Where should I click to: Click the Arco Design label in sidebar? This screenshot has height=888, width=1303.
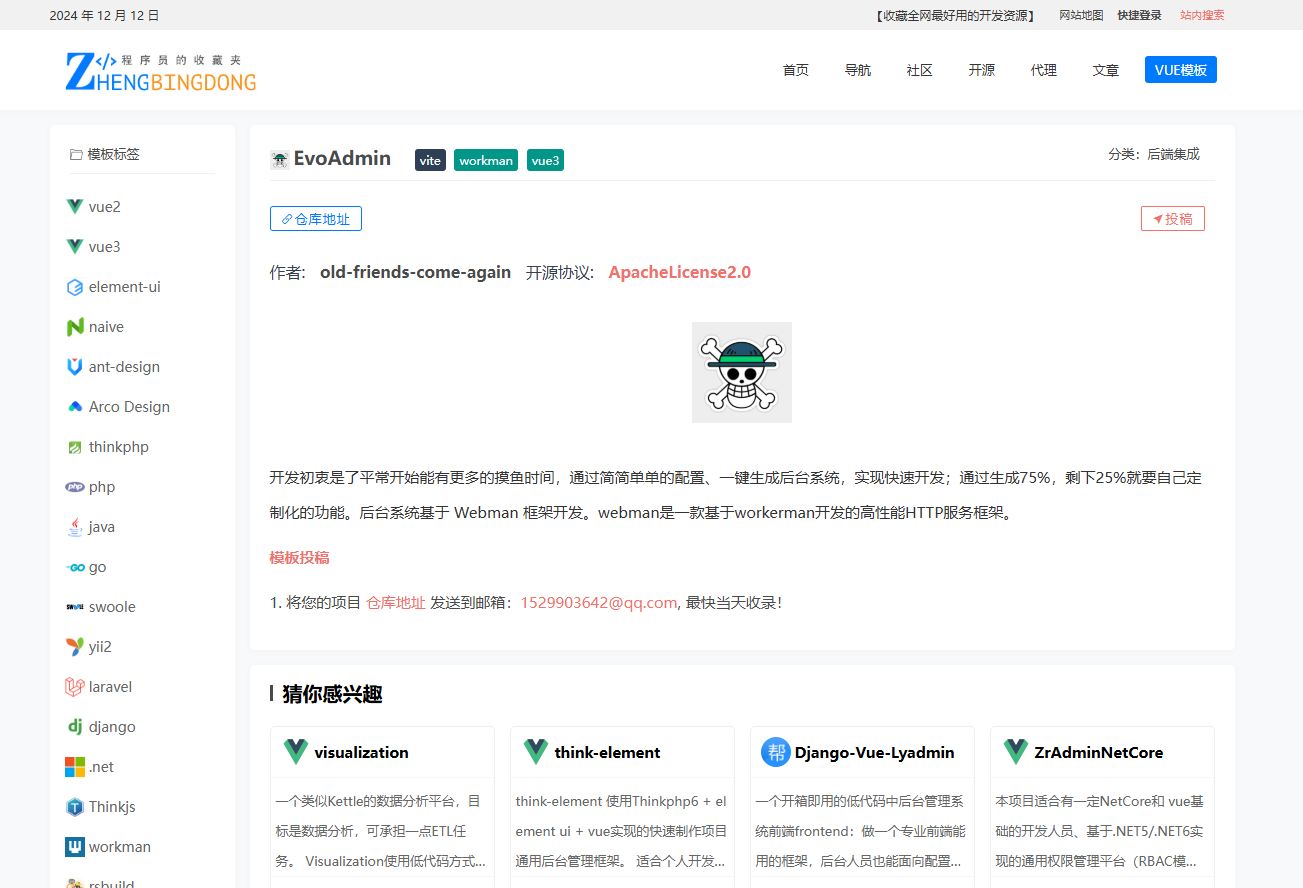tap(129, 407)
